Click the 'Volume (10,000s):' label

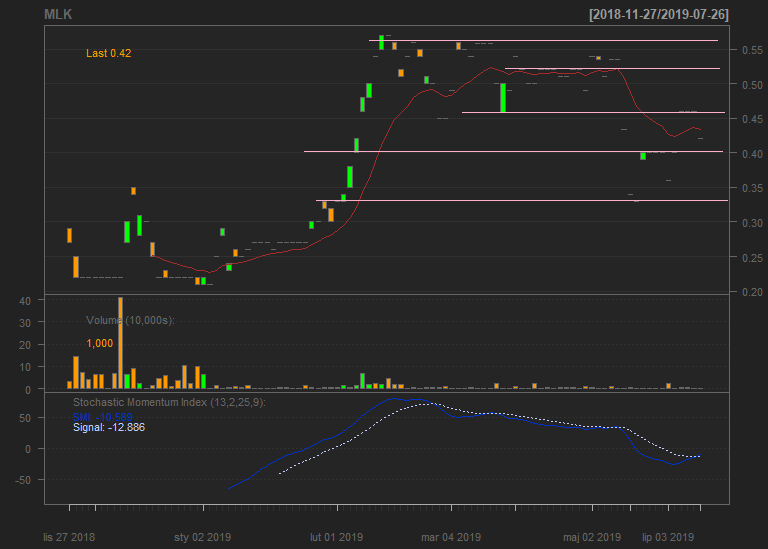click(x=130, y=320)
